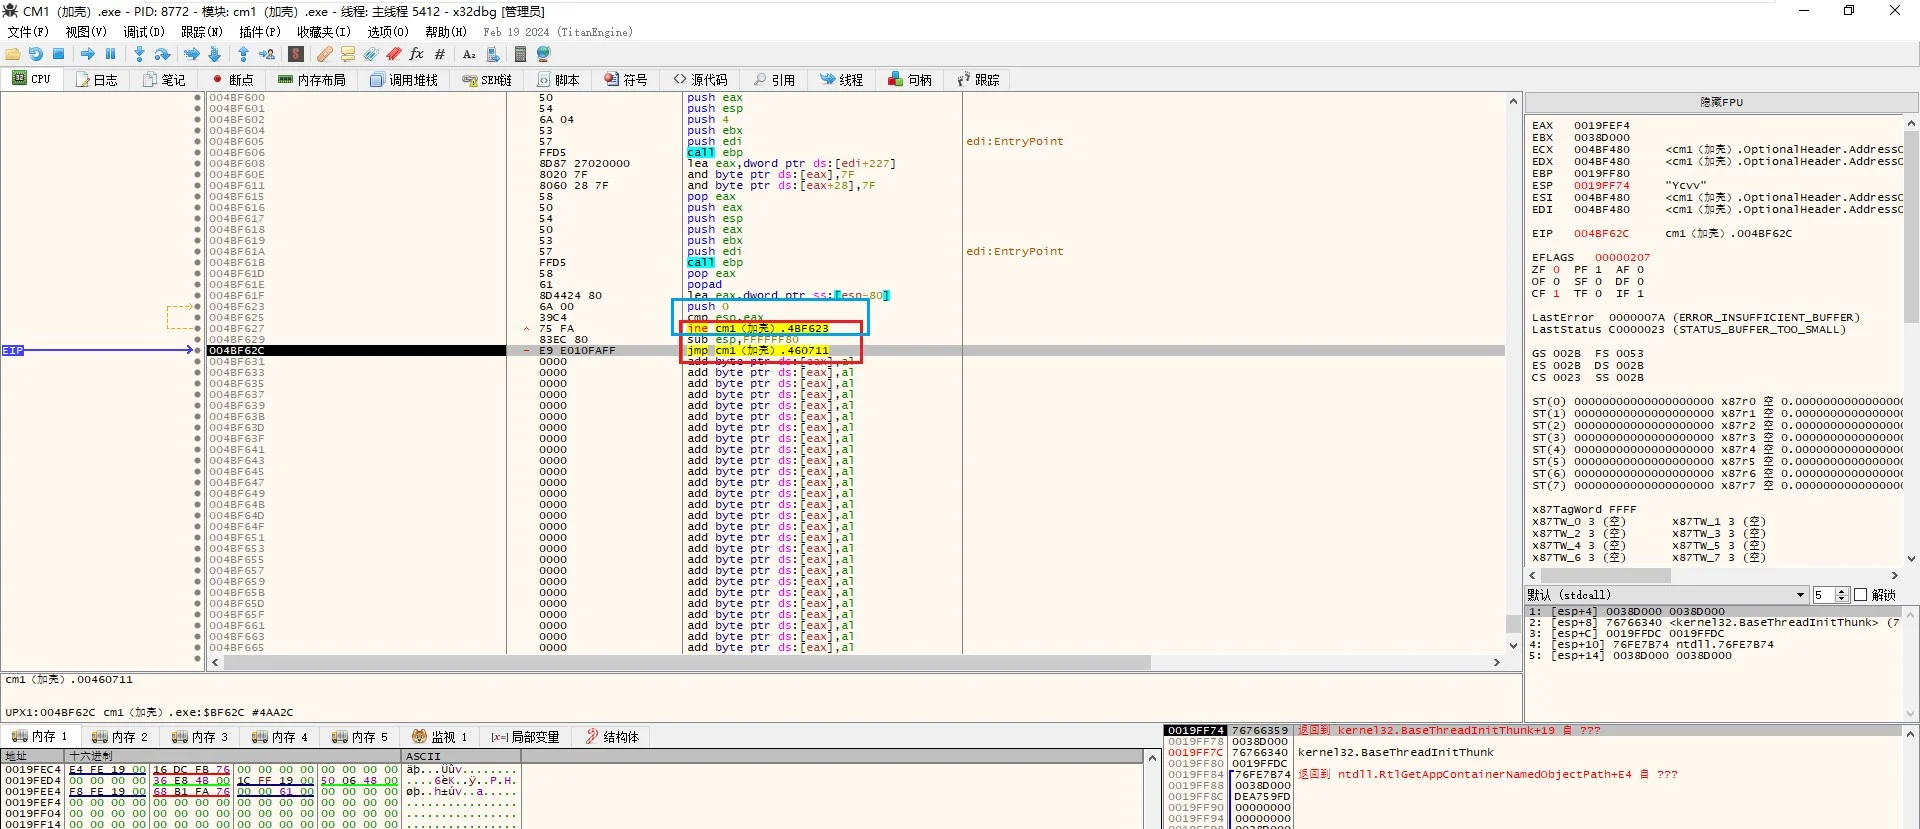
Task: Click the EIP register value 004BF62C
Action: pyautogui.click(x=1601, y=234)
